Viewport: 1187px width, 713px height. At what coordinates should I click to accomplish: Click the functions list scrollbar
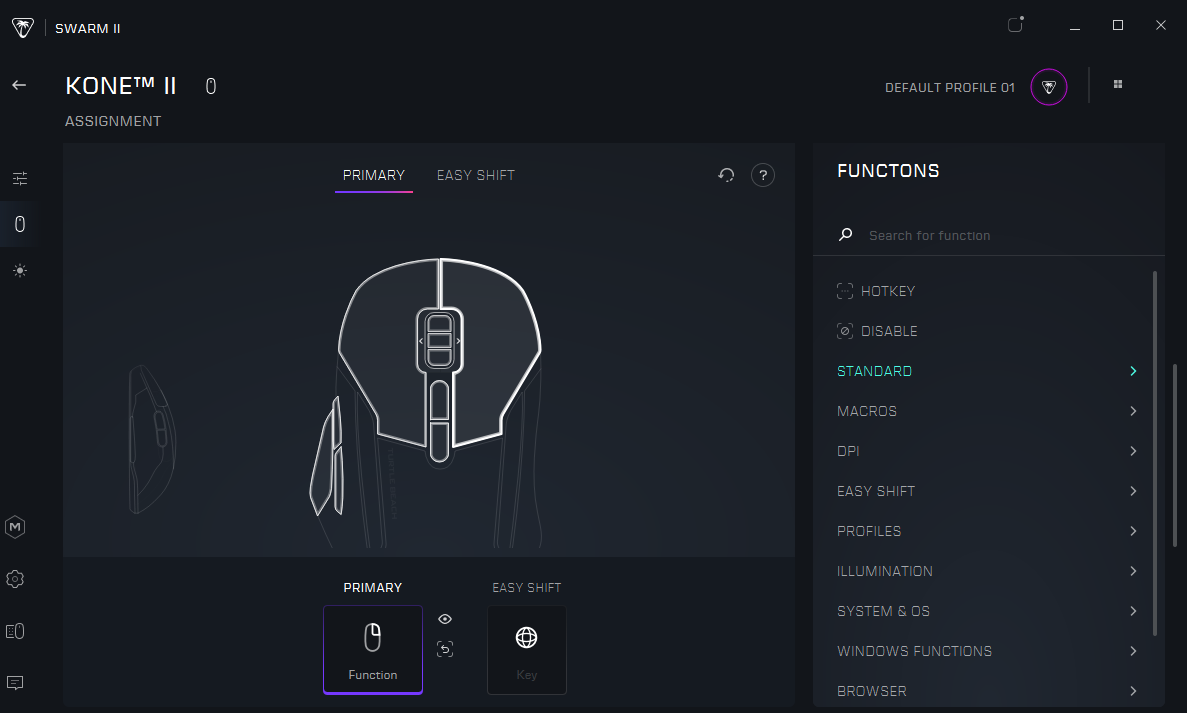[1154, 453]
